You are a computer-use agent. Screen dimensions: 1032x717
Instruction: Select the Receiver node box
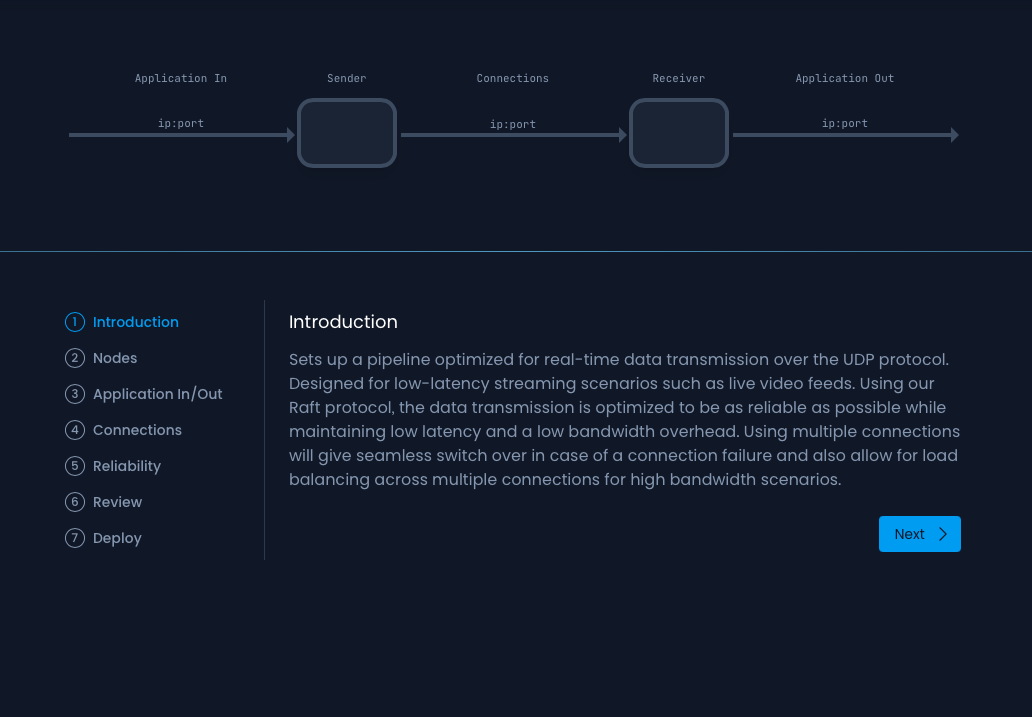coord(679,133)
